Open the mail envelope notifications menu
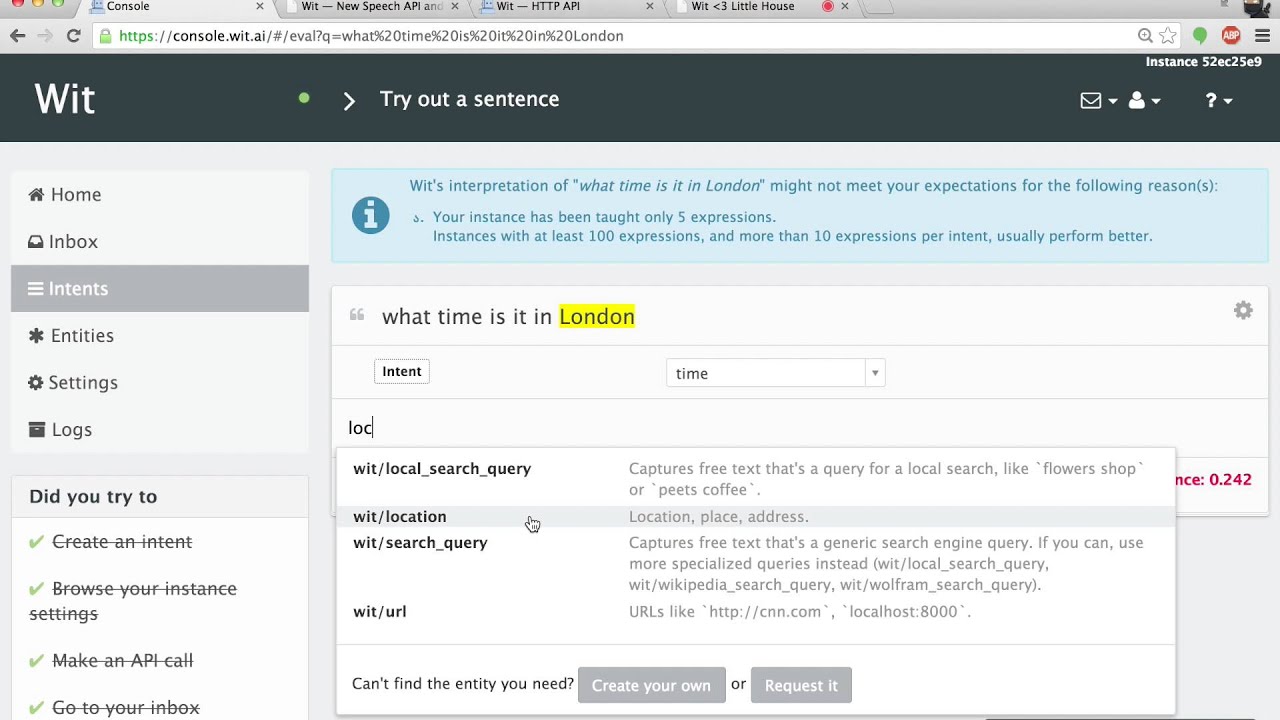The height and width of the screenshot is (720, 1280). point(1097,100)
